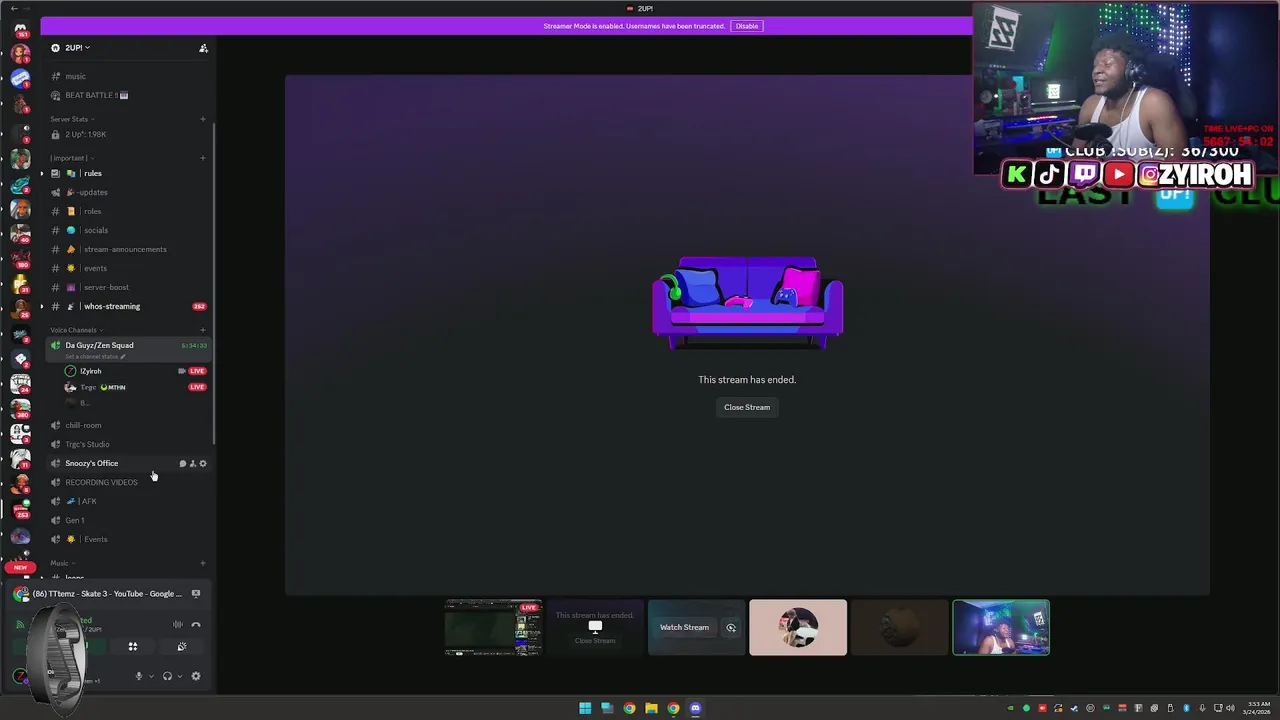Select pink avatar participant tile
The image size is (1280, 720).
[798, 628]
